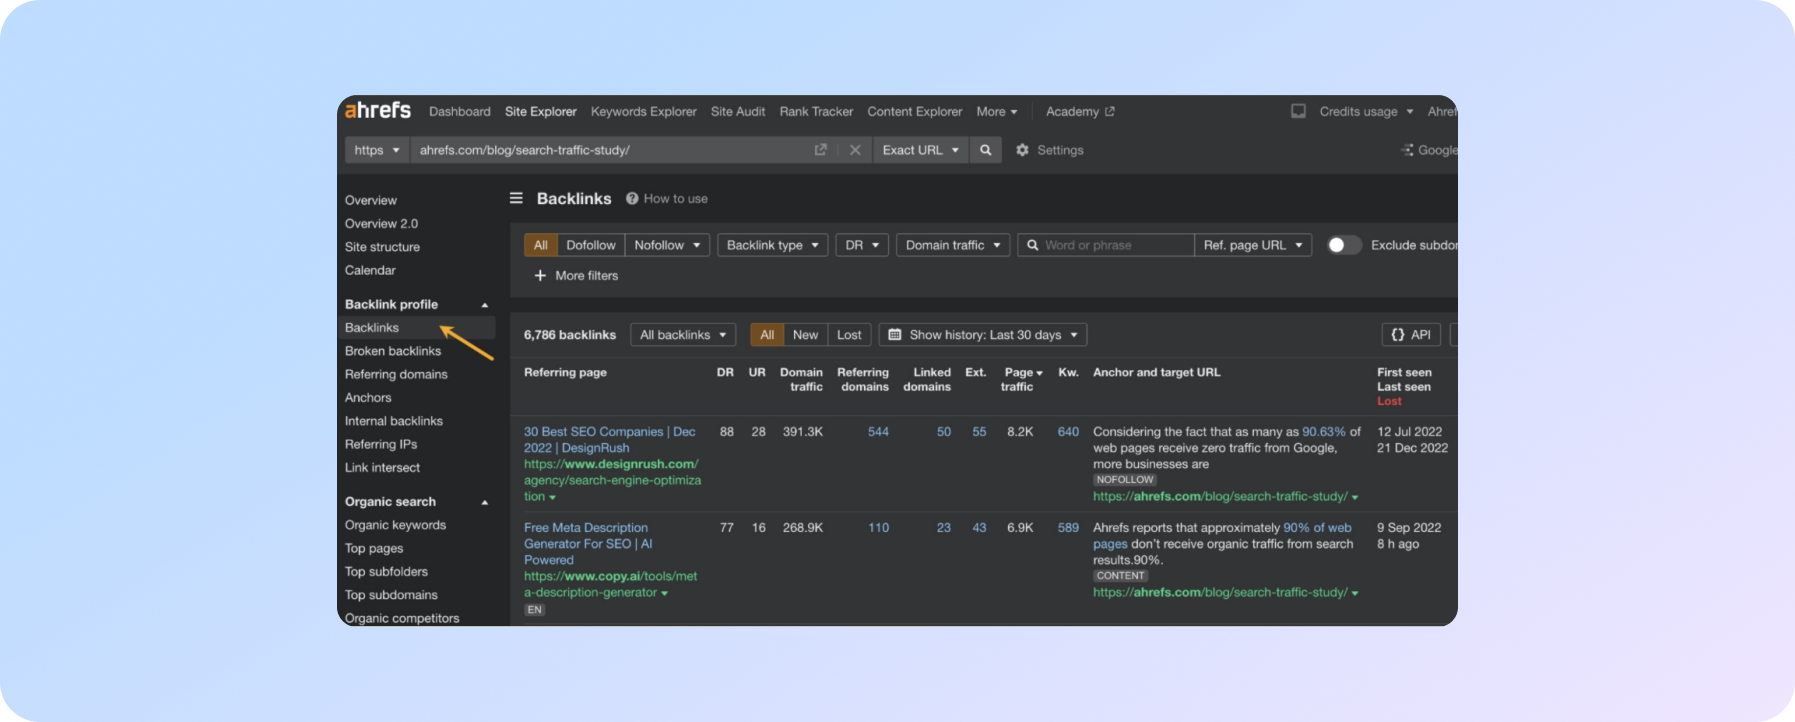The width and height of the screenshot is (1795, 722).
Task: Open Anchors in sidebar
Action: [368, 398]
